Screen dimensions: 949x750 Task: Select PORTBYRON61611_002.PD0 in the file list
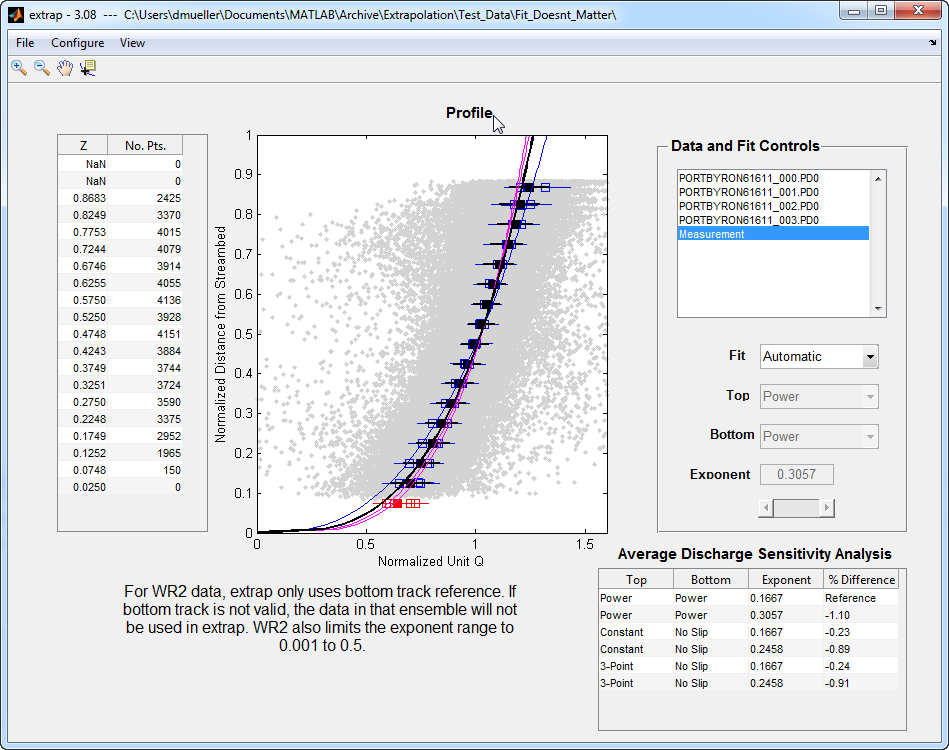coord(748,206)
